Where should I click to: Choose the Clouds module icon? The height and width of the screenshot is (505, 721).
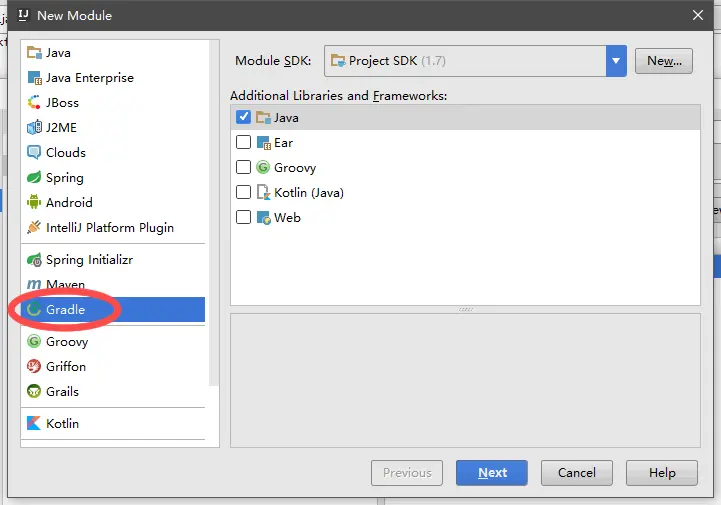34,152
